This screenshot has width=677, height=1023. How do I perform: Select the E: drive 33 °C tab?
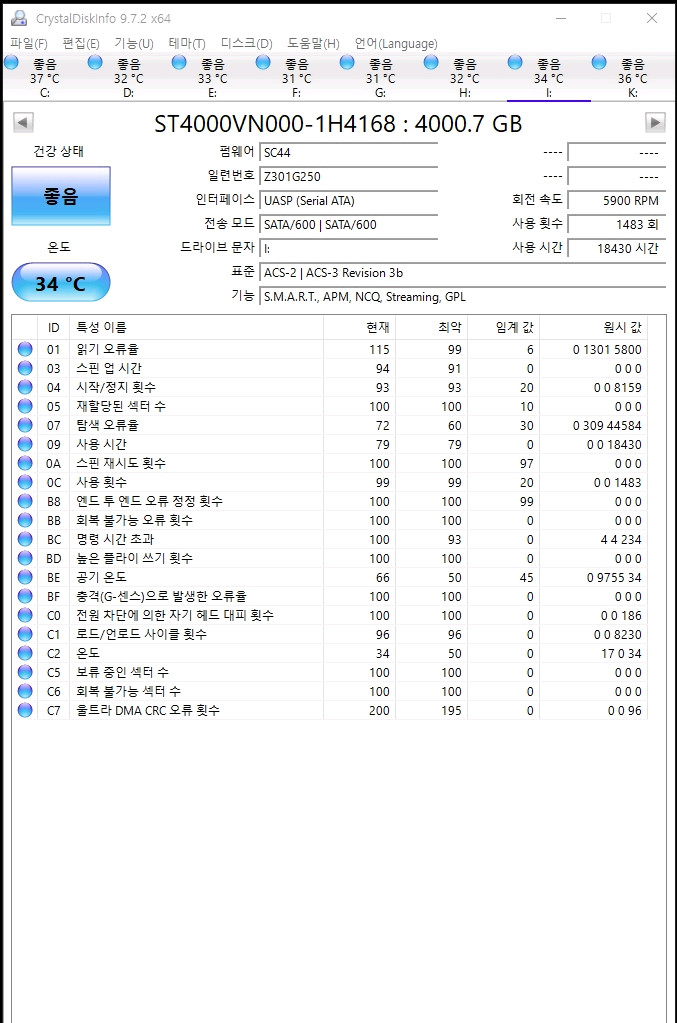click(213, 78)
